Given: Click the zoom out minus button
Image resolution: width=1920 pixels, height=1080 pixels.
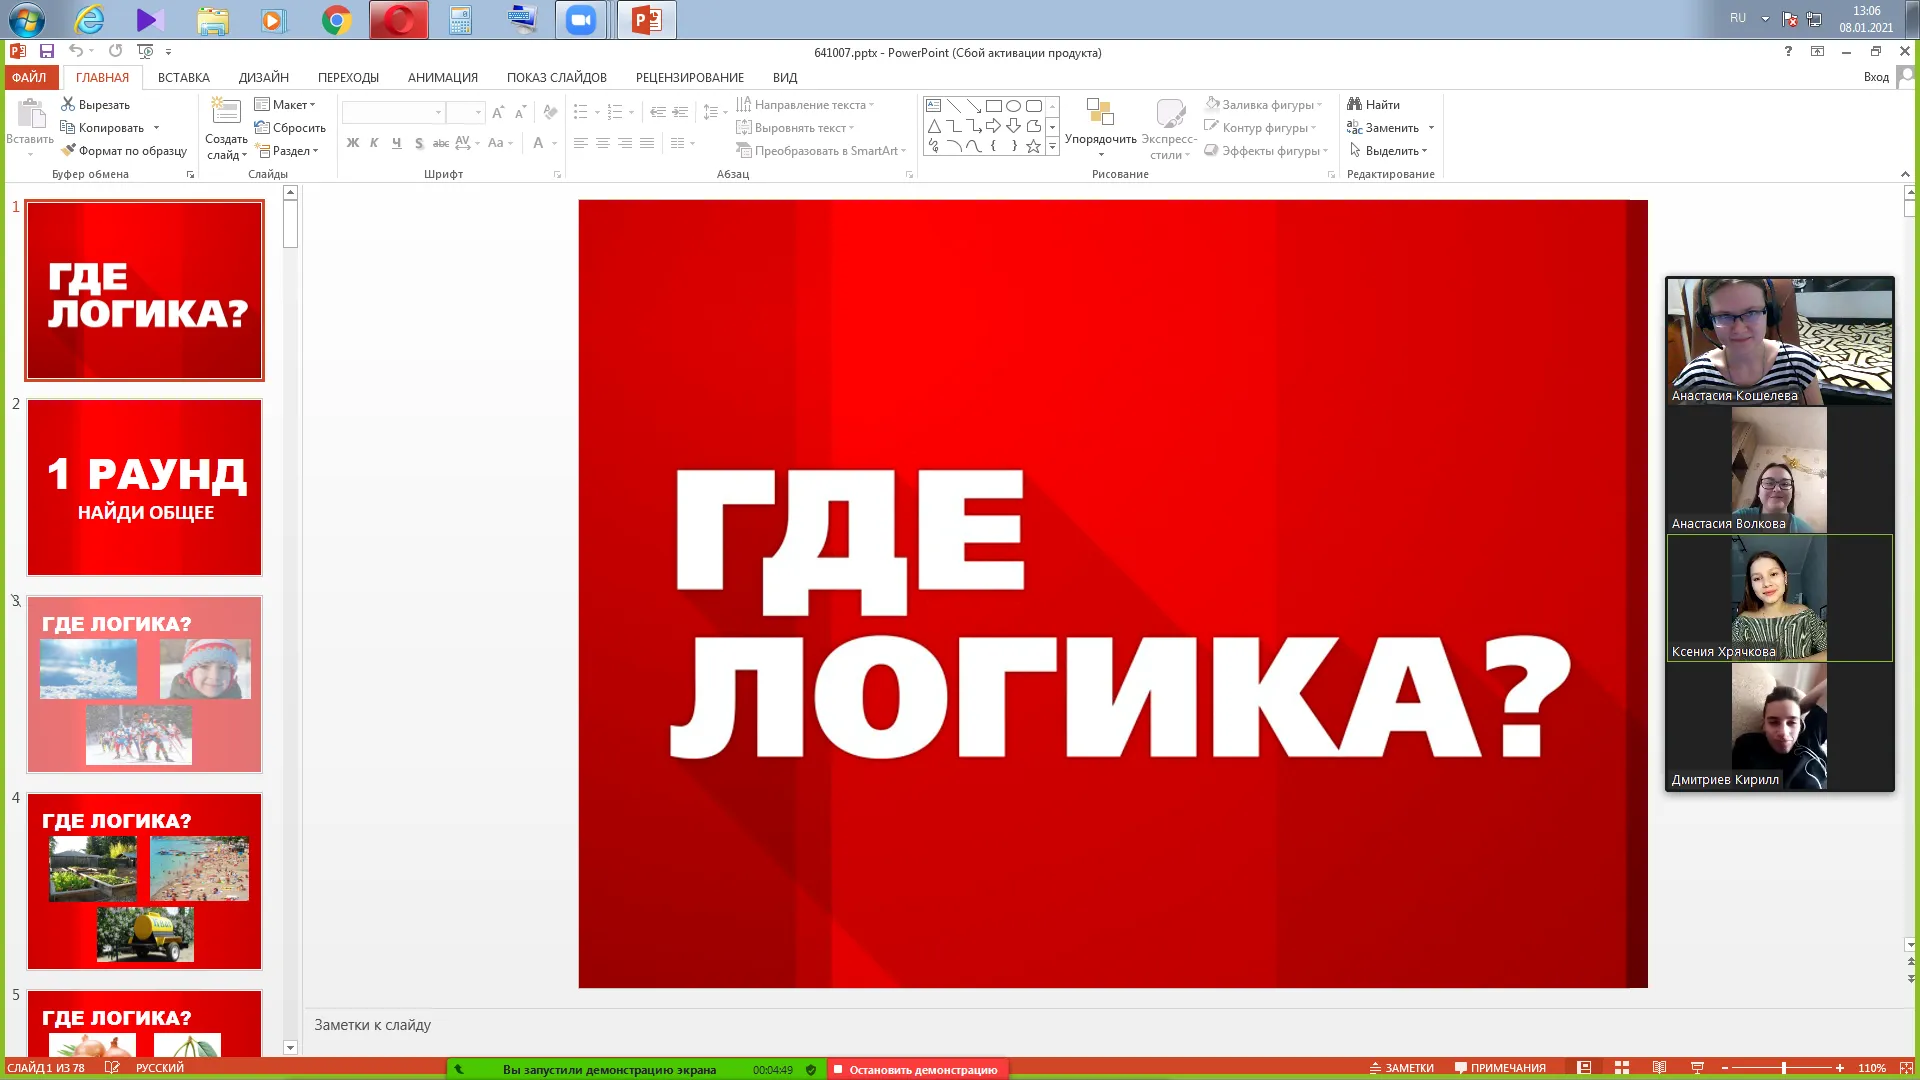Looking at the screenshot, I should click(x=1725, y=1068).
